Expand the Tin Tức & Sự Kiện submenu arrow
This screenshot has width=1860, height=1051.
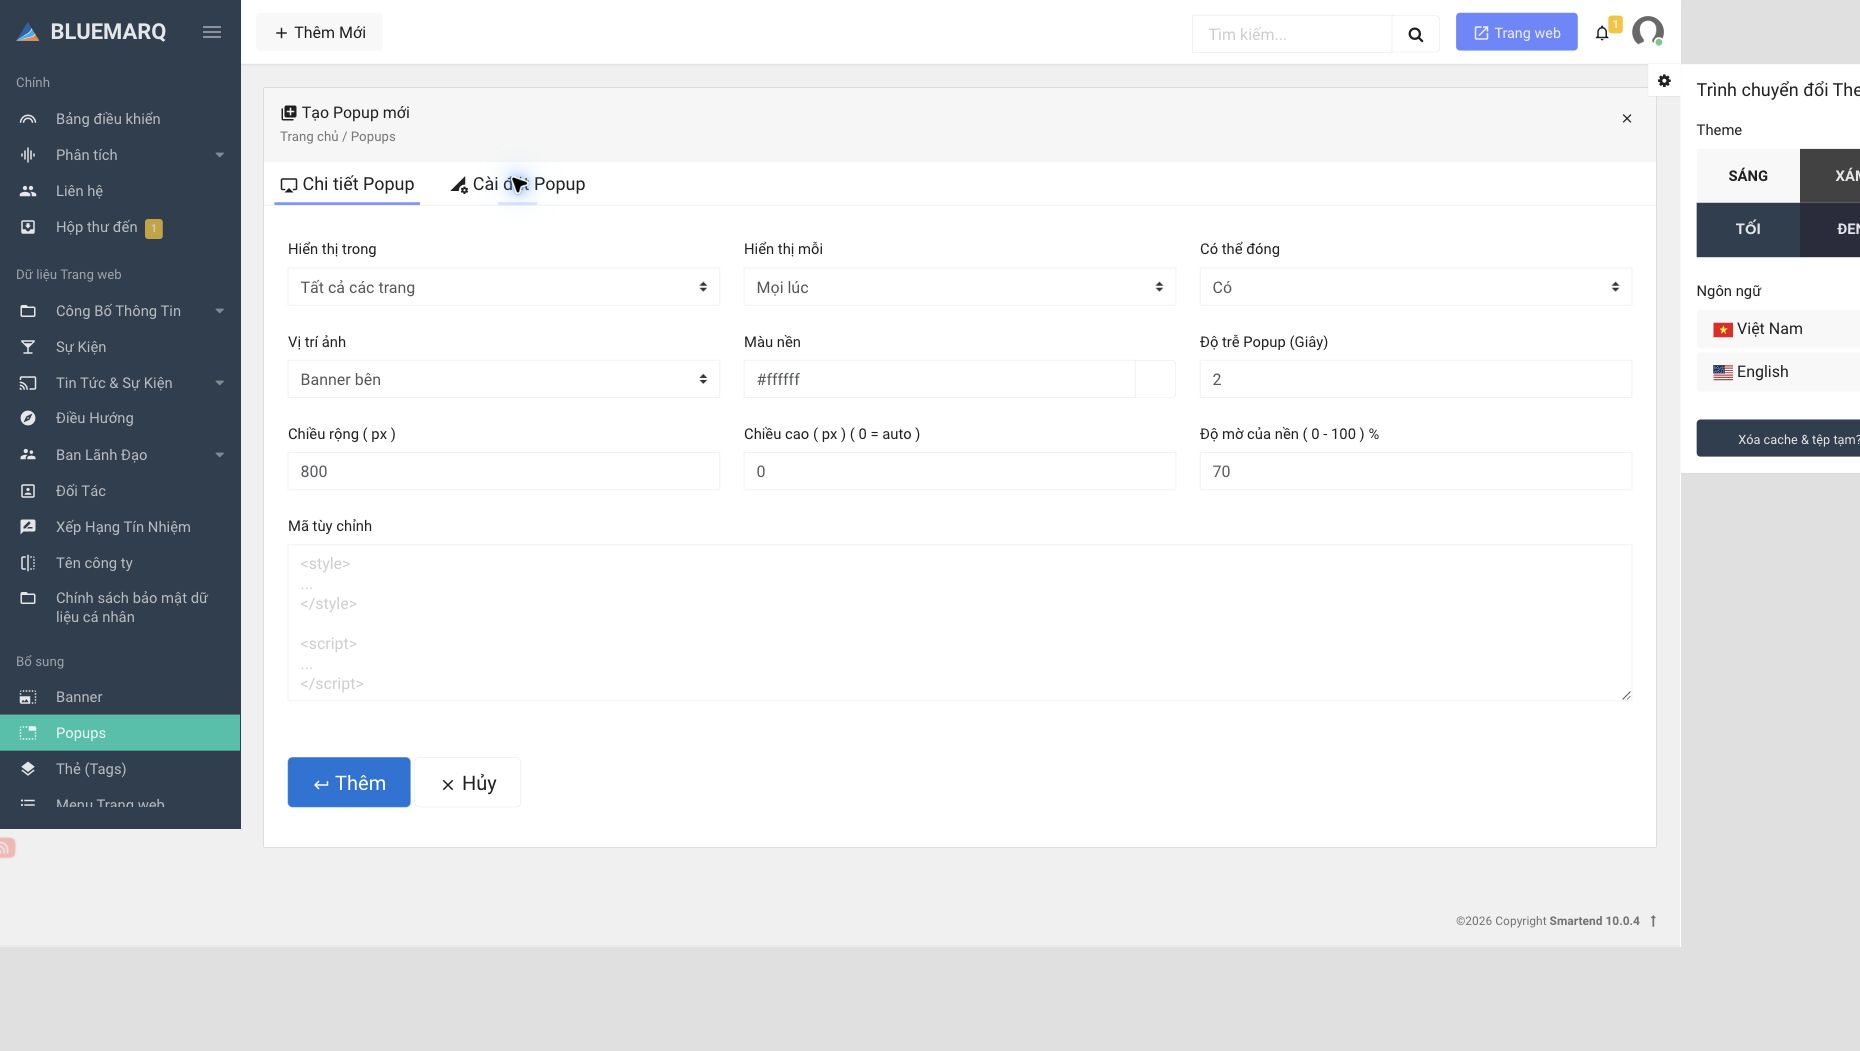click(x=220, y=383)
